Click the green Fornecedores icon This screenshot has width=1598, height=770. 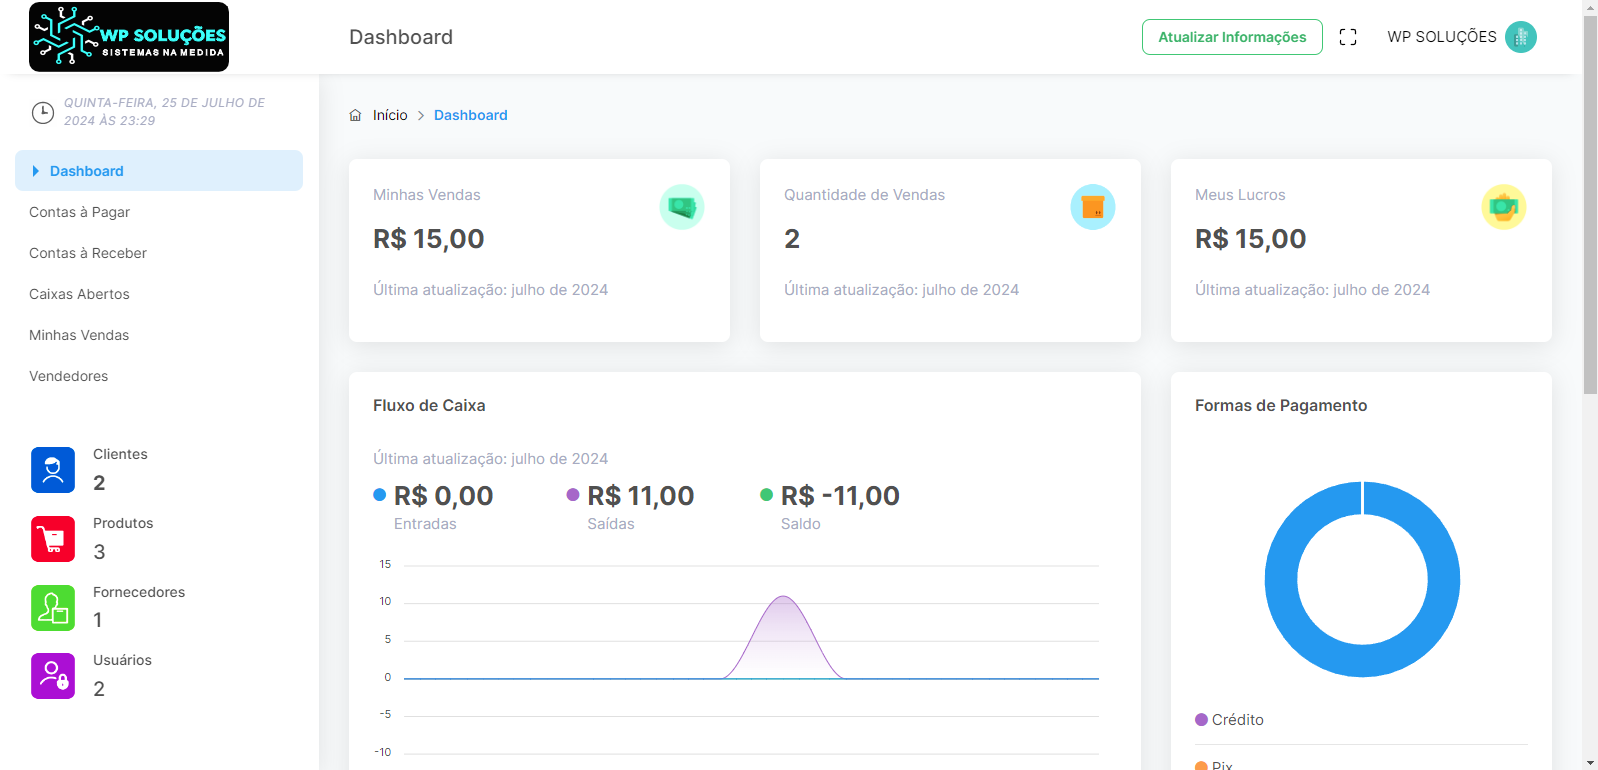[53, 608]
